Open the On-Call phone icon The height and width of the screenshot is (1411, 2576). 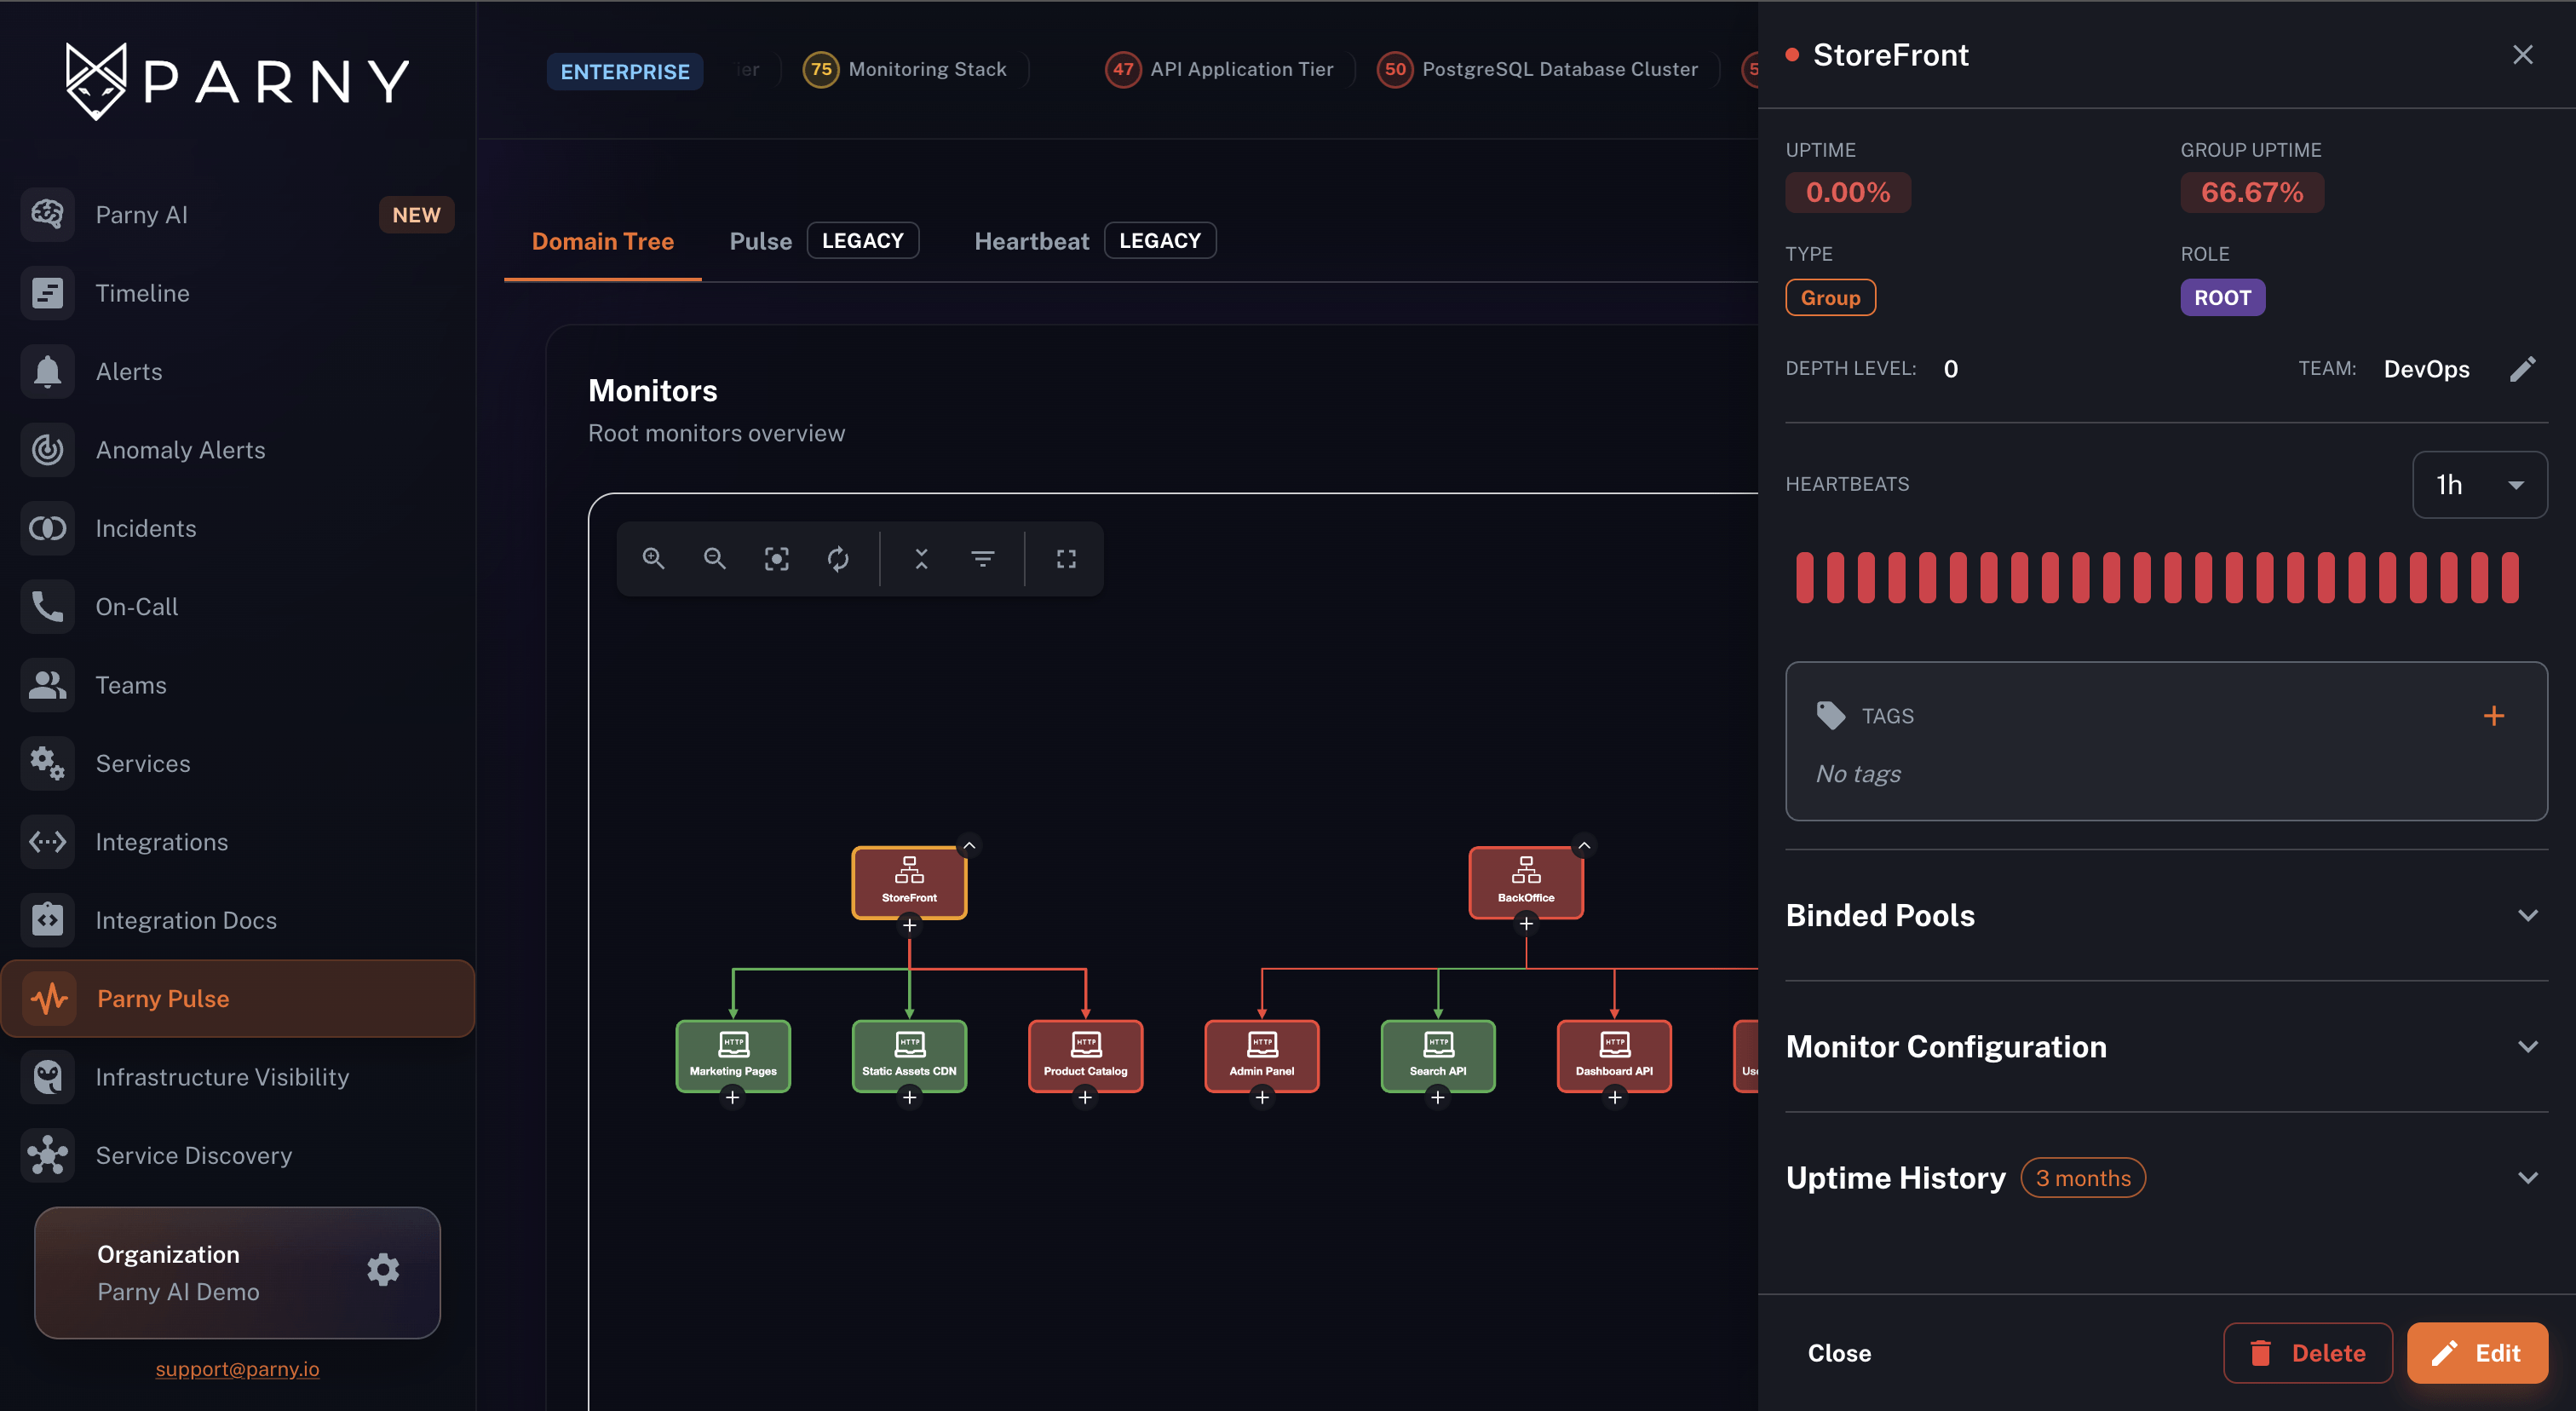point(47,606)
